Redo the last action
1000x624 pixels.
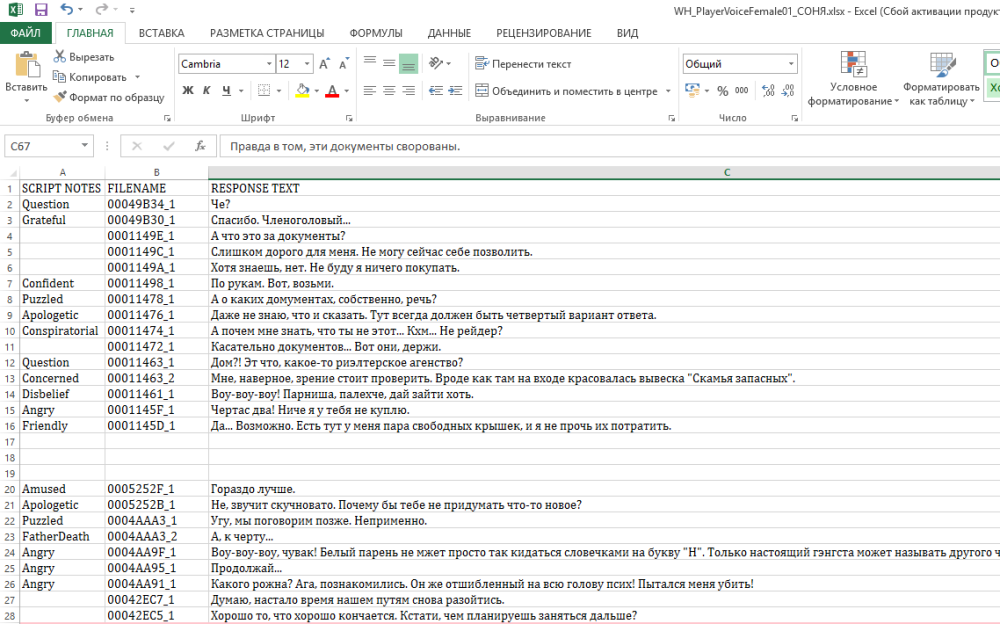[x=101, y=9]
